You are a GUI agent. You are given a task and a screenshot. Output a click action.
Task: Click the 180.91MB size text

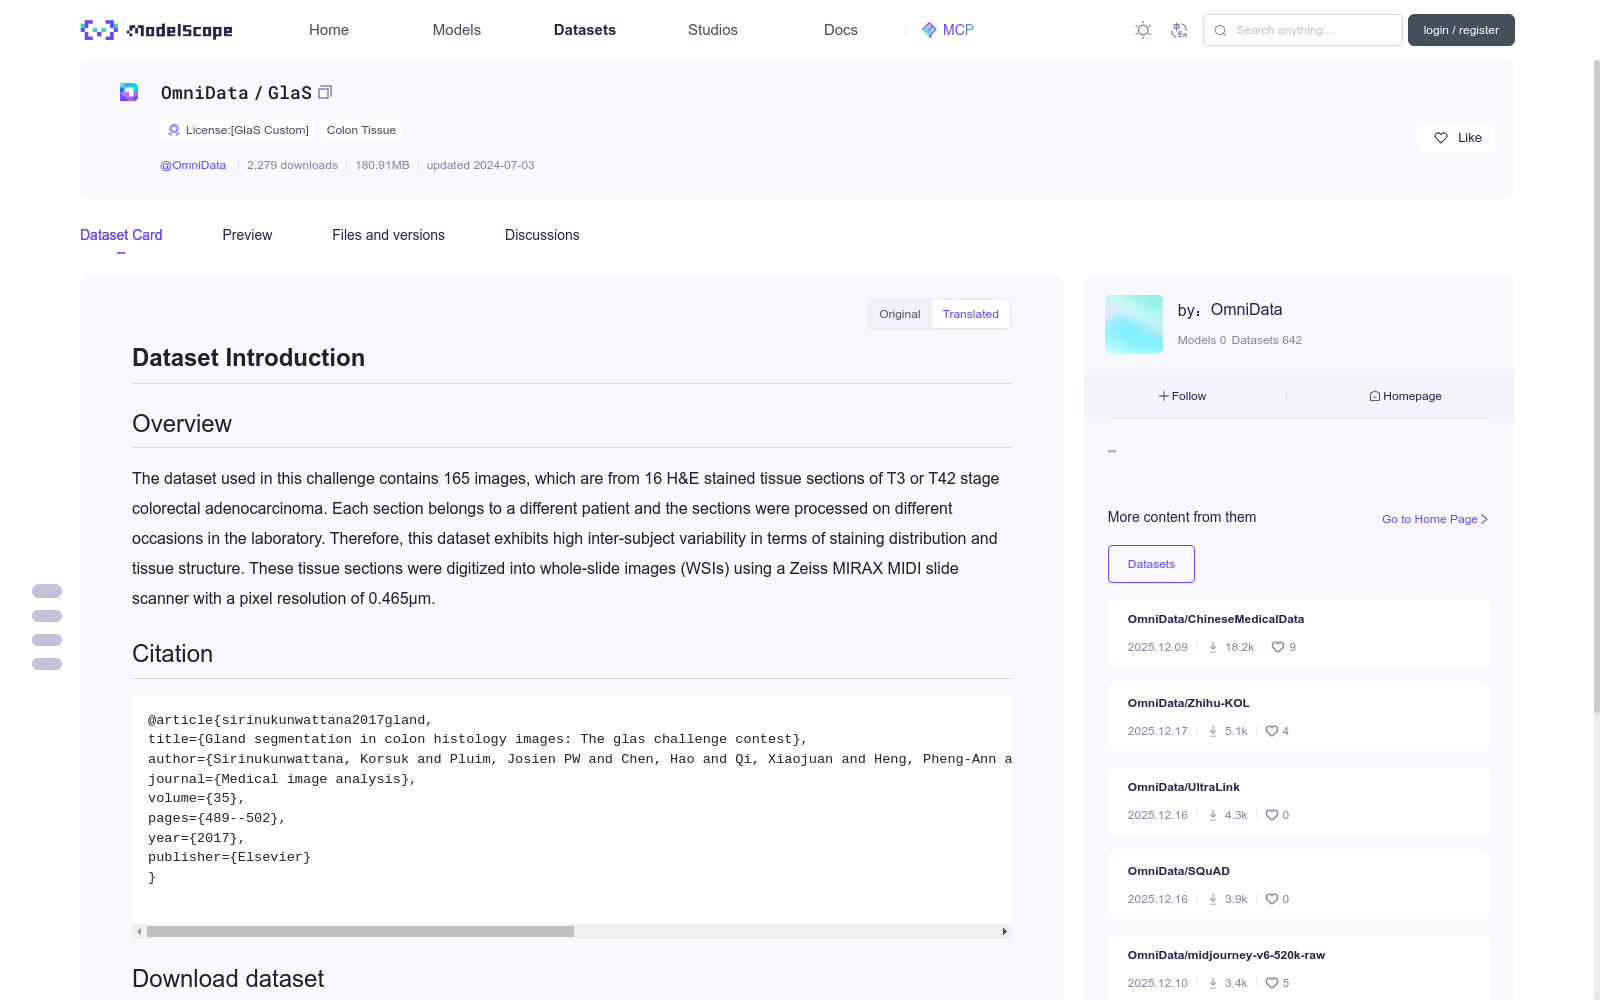click(x=382, y=165)
